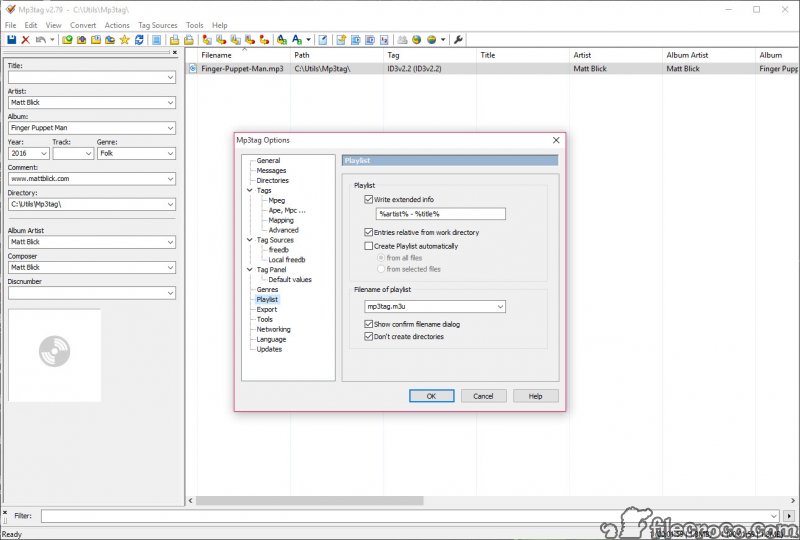The height and width of the screenshot is (540, 800).
Task: Click the Change directory folder icon with green check
Action: click(67, 40)
